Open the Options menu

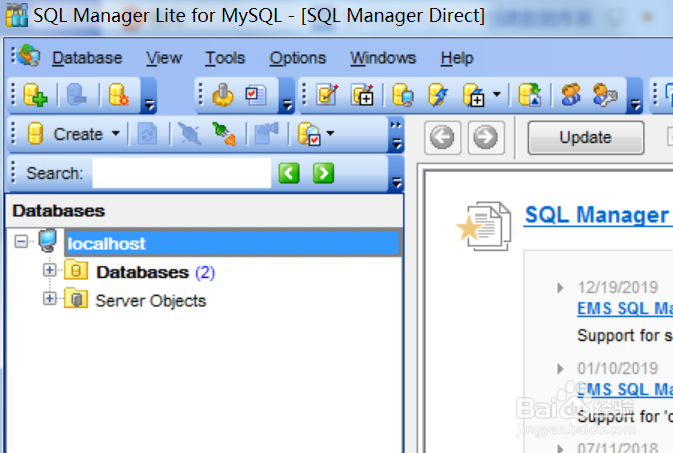(297, 58)
